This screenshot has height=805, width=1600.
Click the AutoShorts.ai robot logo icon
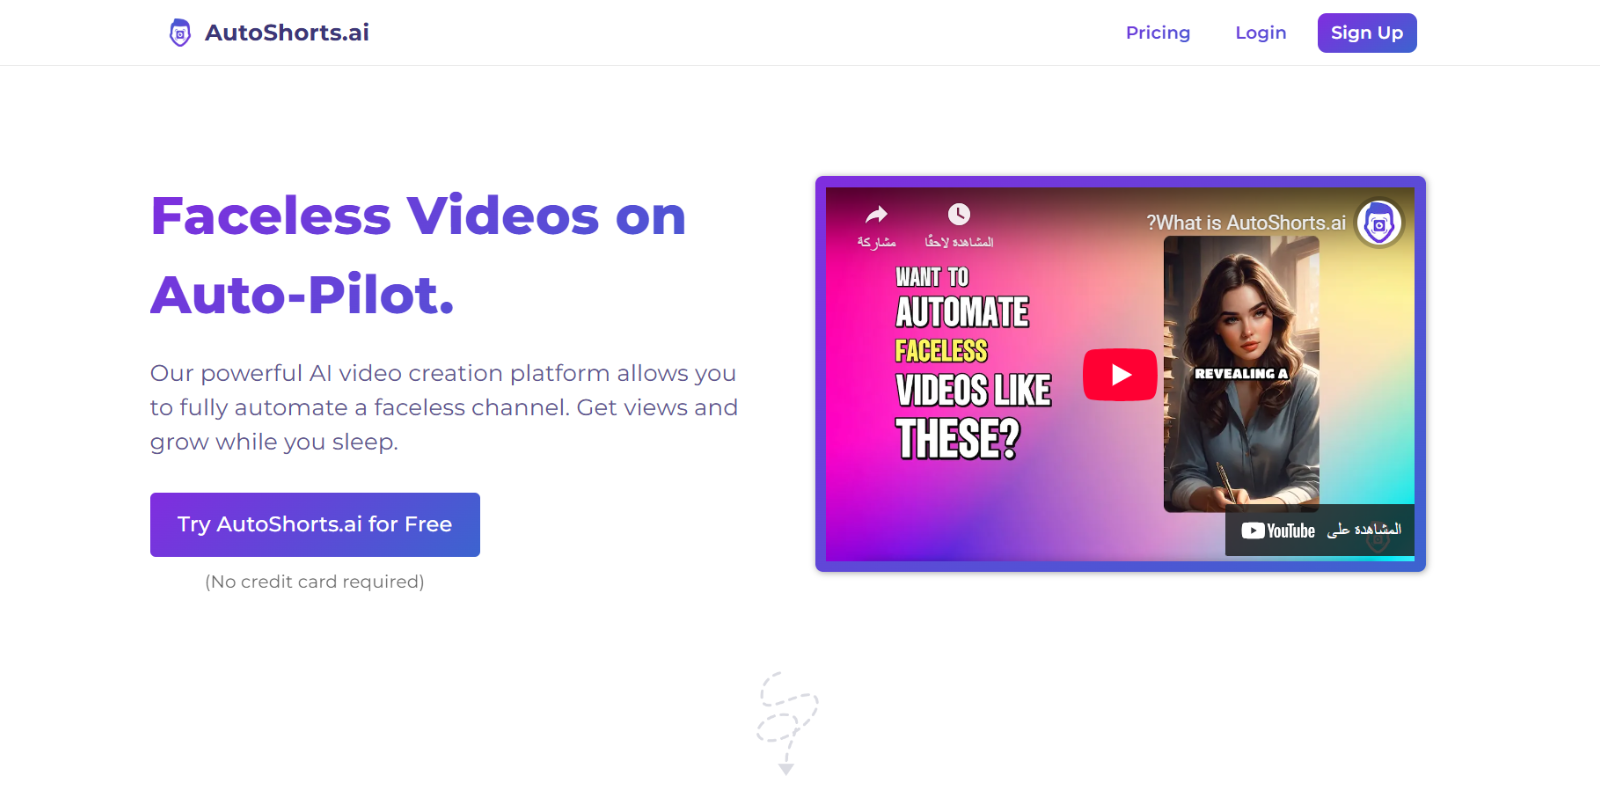(180, 33)
